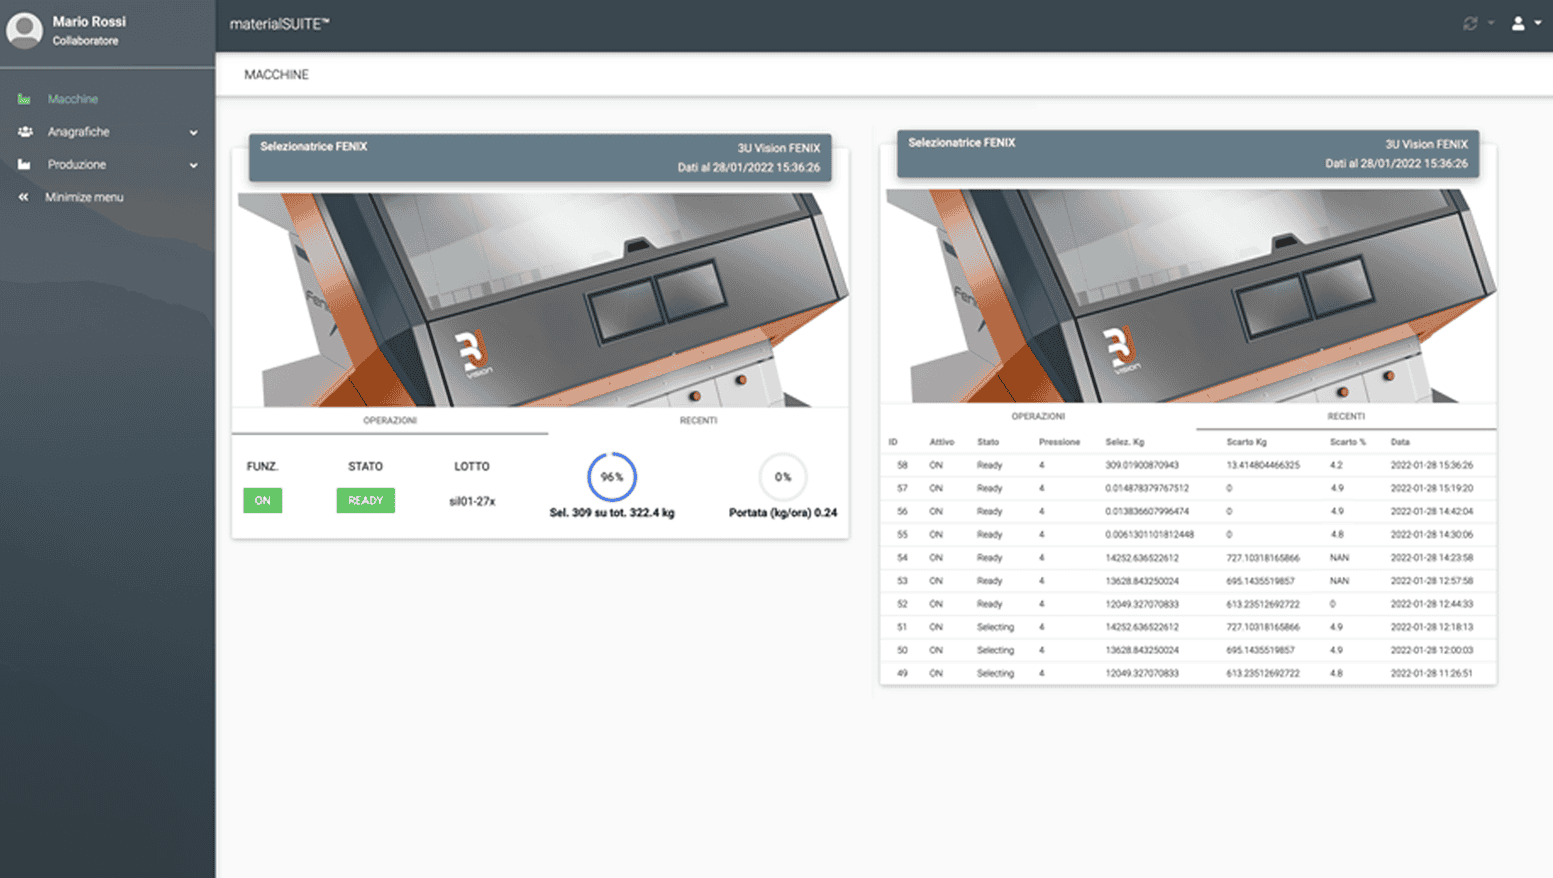Click the lot value sil01-27x
The image size is (1553, 878).
point(472,502)
